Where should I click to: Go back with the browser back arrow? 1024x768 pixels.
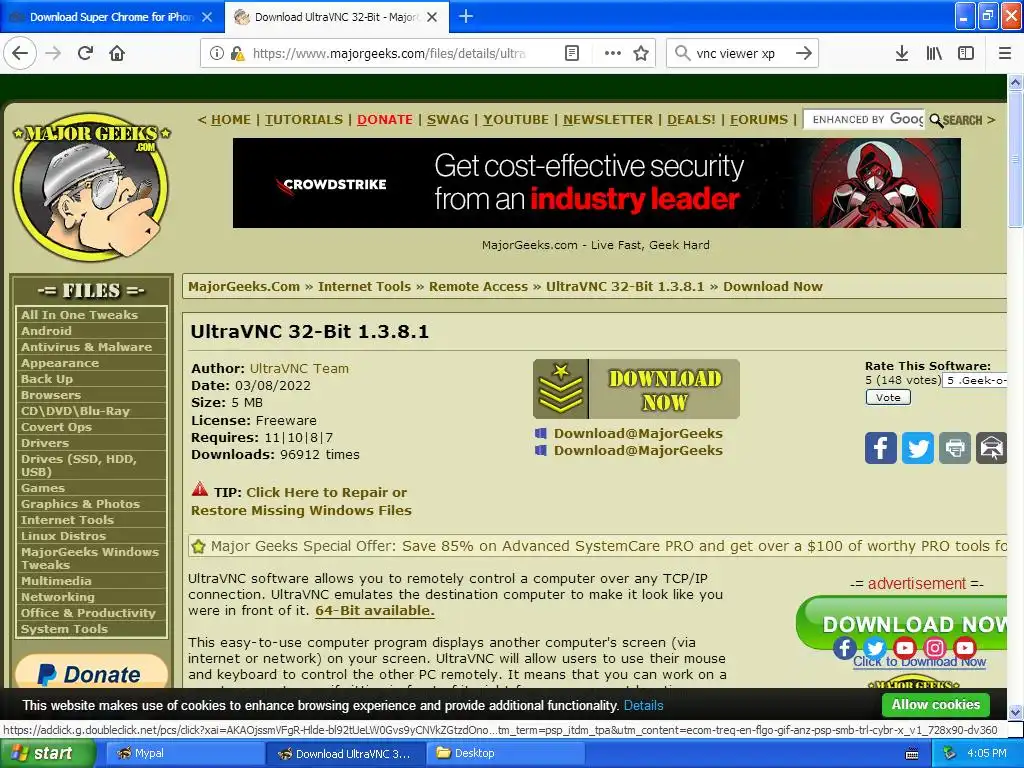(20, 53)
